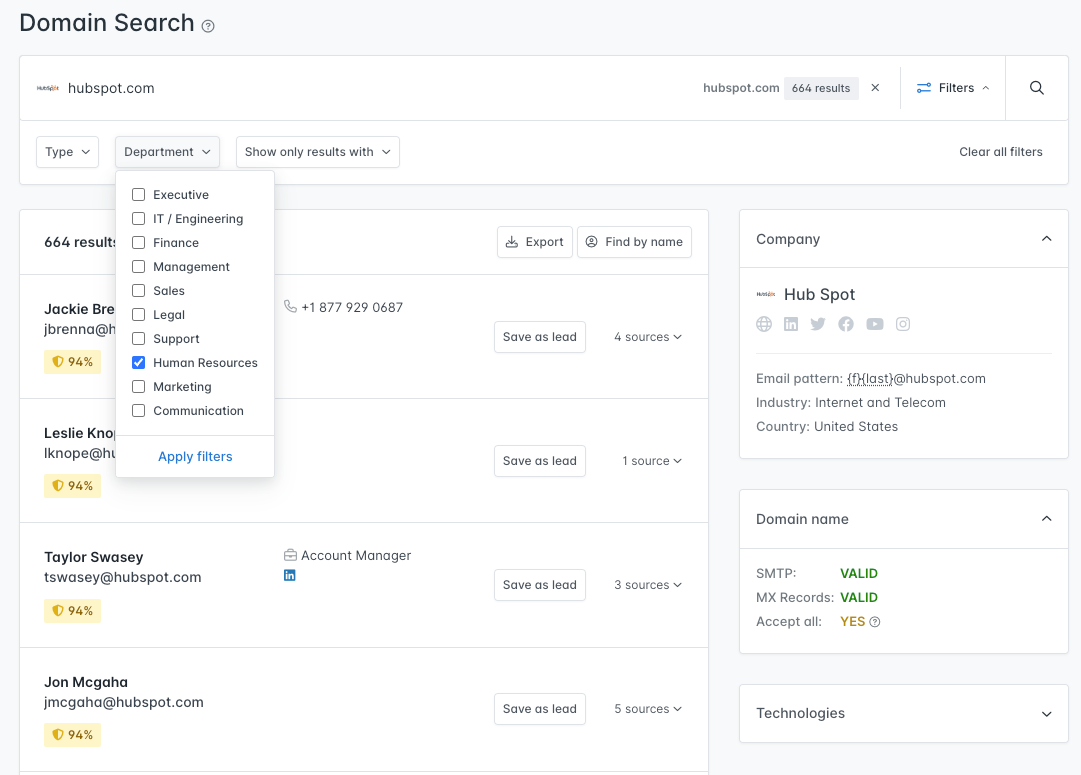
Task: Tick the Finance checkbox
Action: (139, 243)
